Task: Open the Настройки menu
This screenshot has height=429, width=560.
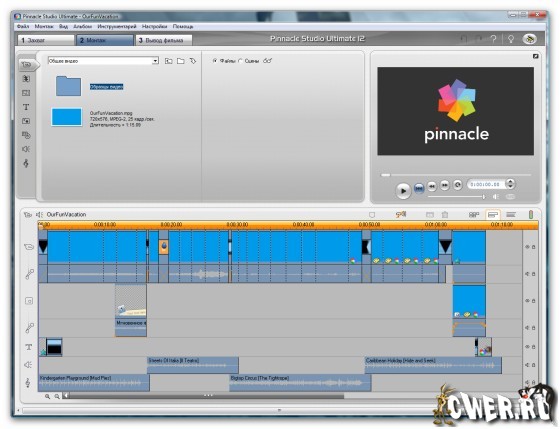Action: pyautogui.click(x=154, y=26)
